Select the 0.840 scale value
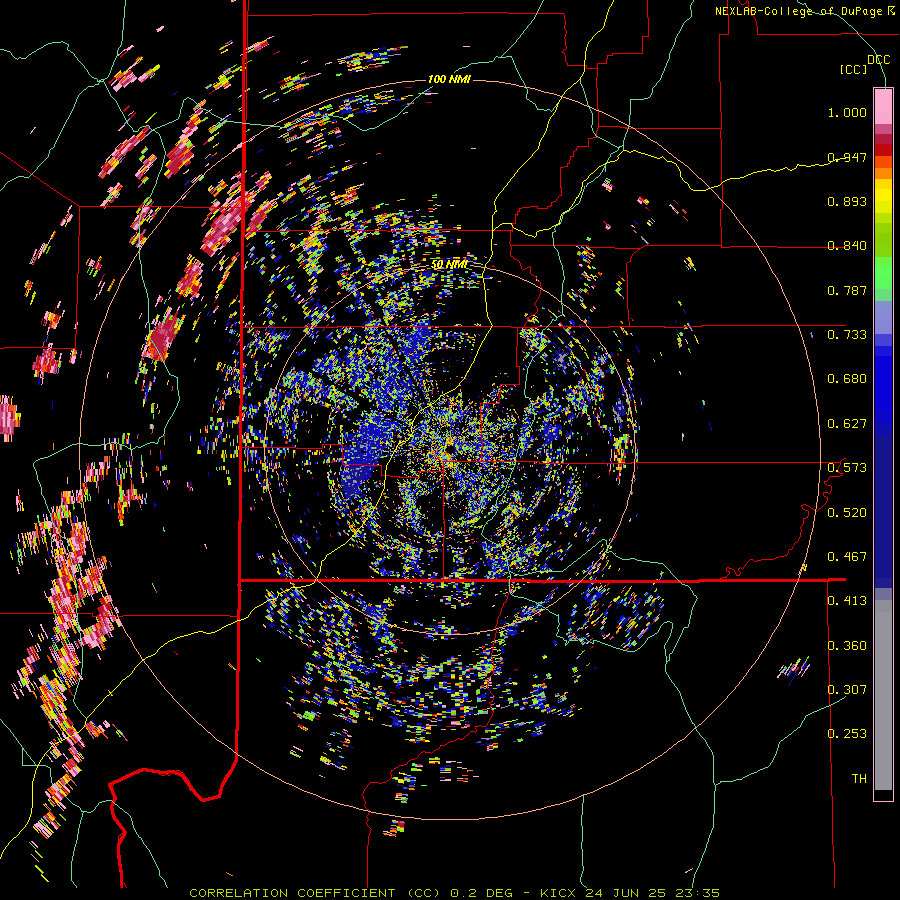Viewport: 900px width, 900px height. (847, 246)
